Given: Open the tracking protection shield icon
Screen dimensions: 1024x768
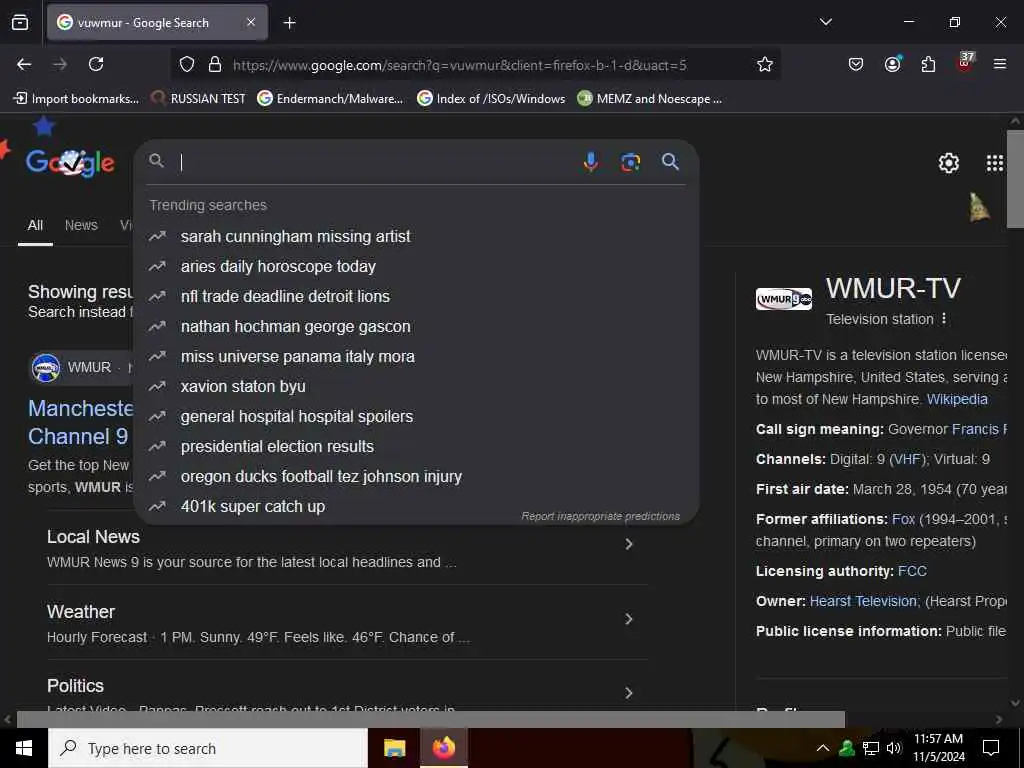Looking at the screenshot, I should [x=187, y=65].
